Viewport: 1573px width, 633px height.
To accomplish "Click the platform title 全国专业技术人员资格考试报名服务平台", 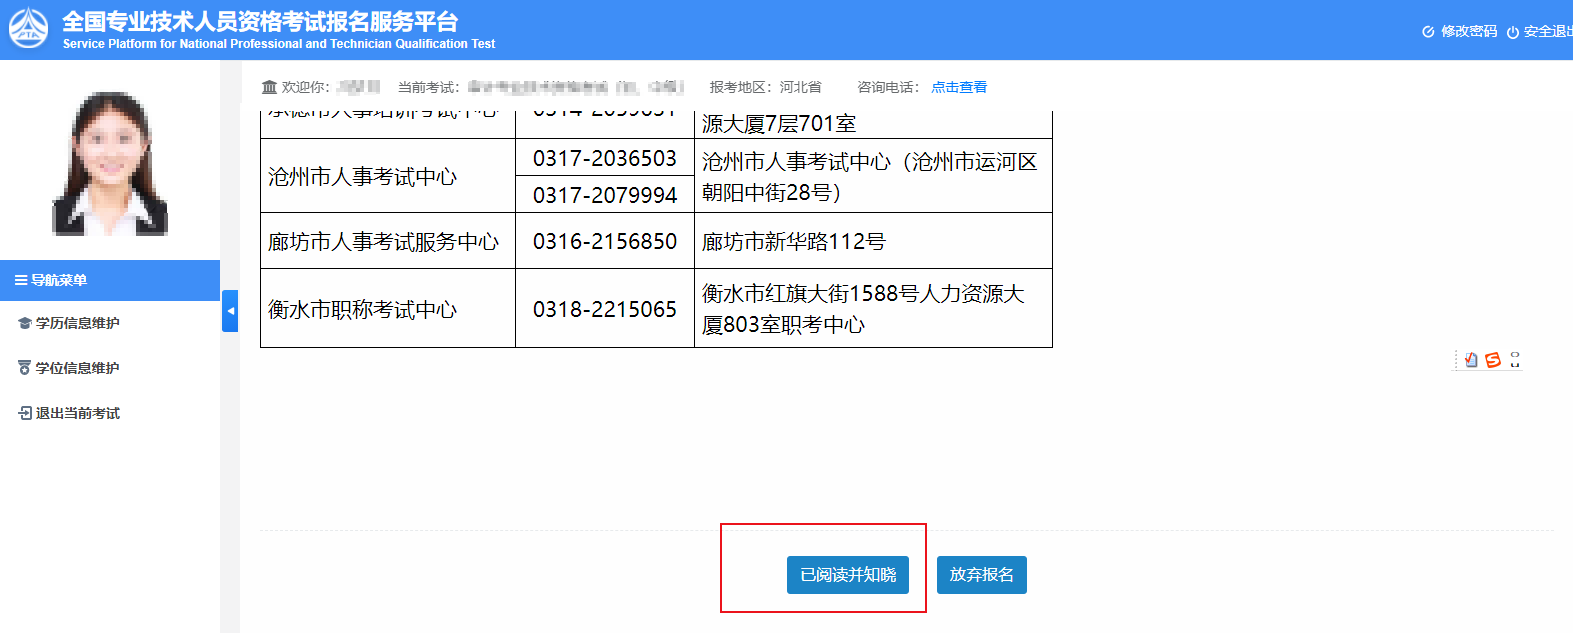I will click(260, 21).
